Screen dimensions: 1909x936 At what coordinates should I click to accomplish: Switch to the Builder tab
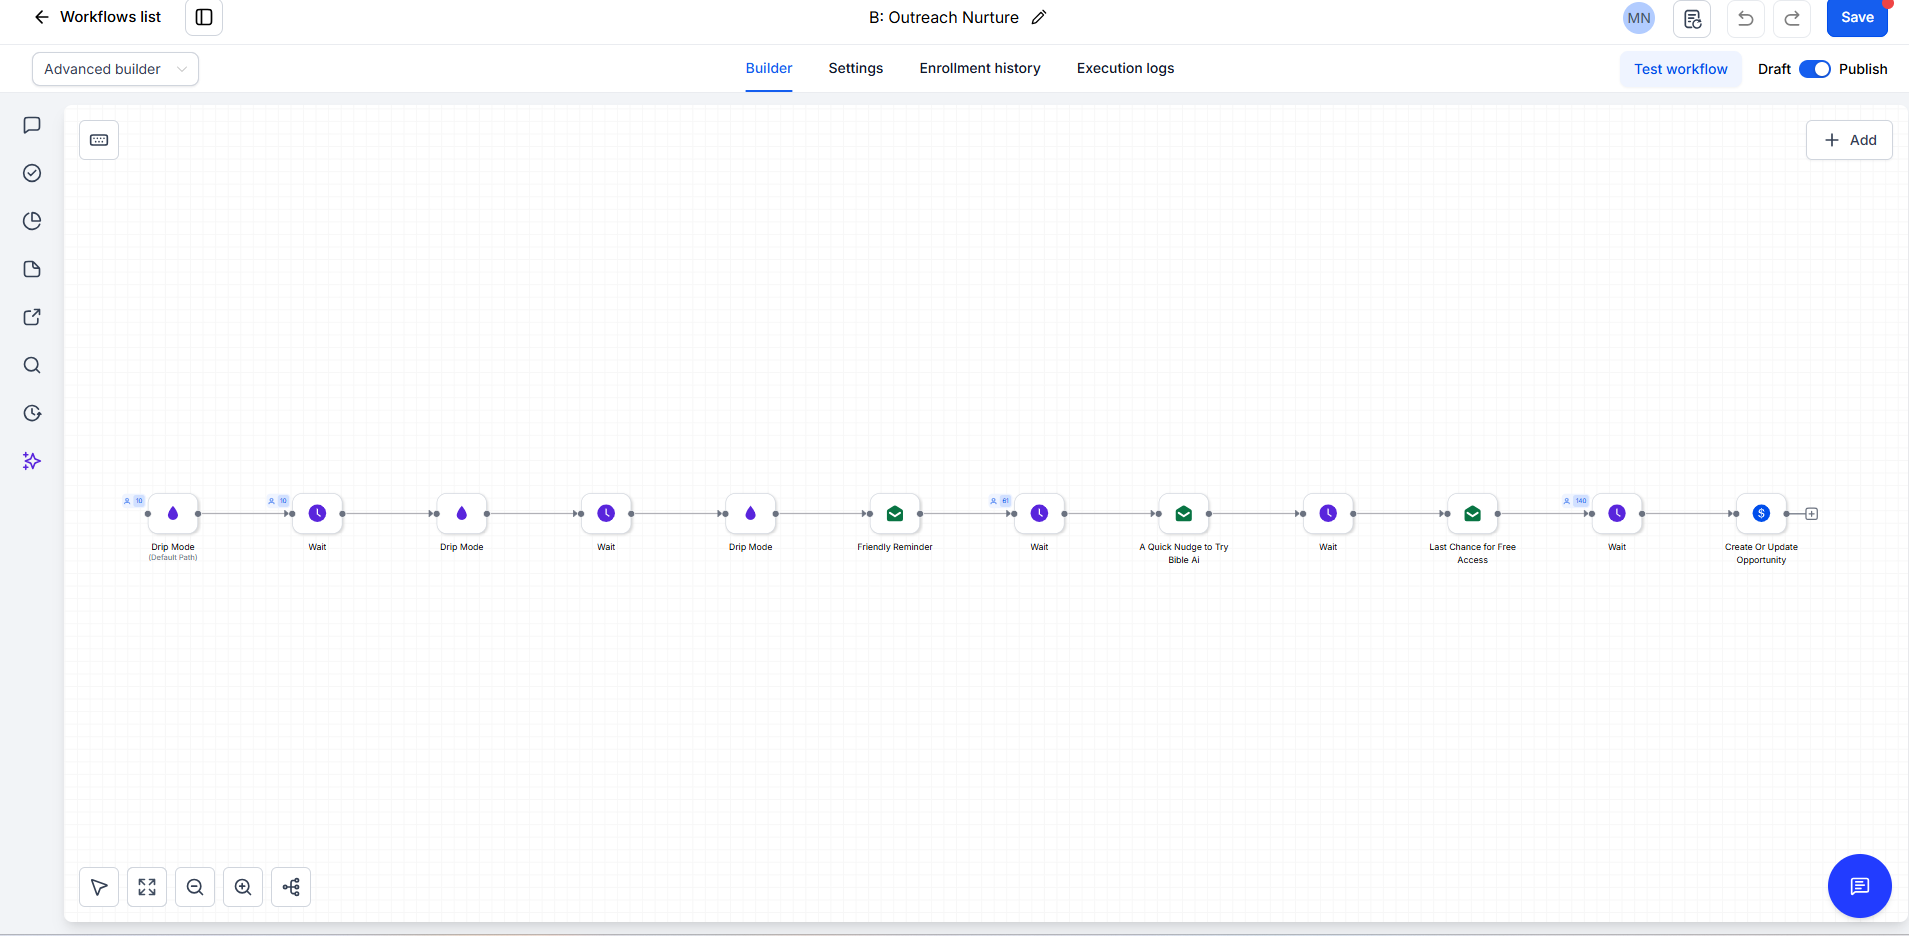coord(769,68)
